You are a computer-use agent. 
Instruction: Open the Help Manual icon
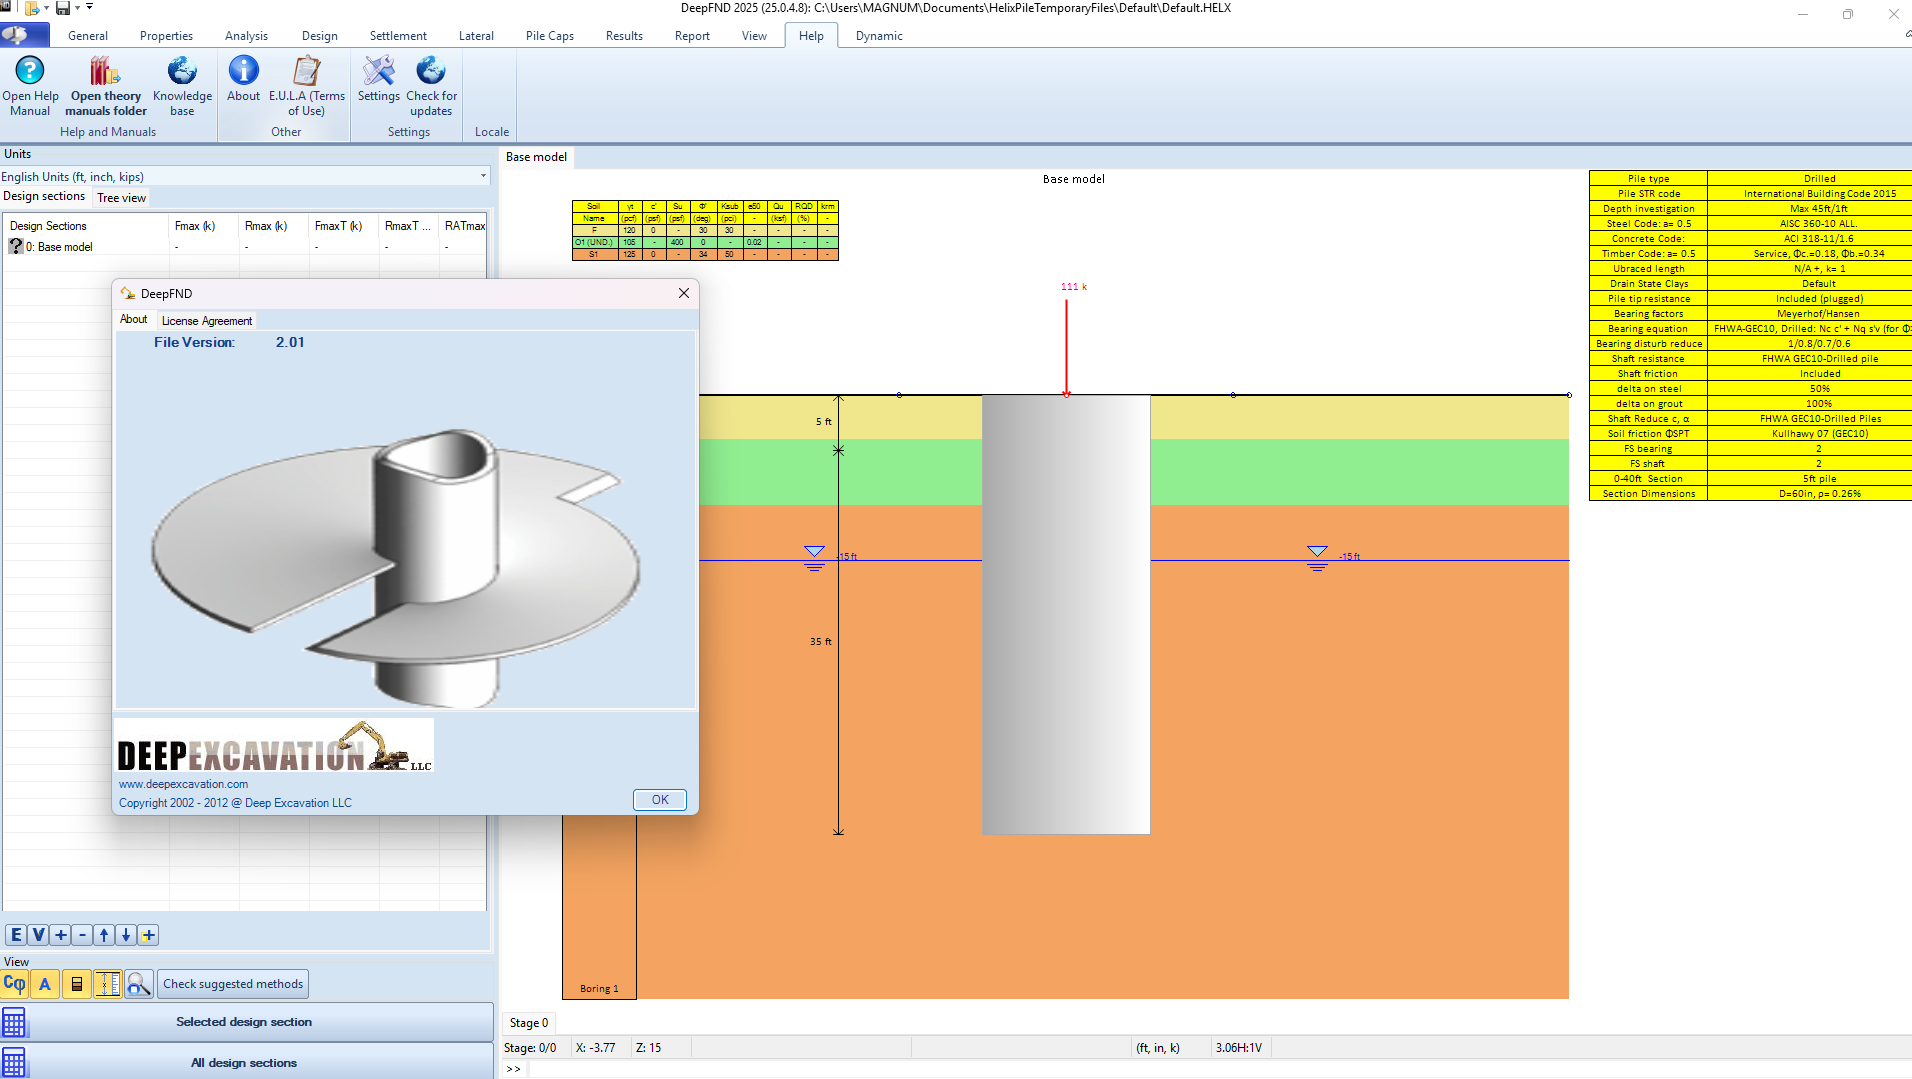30,85
